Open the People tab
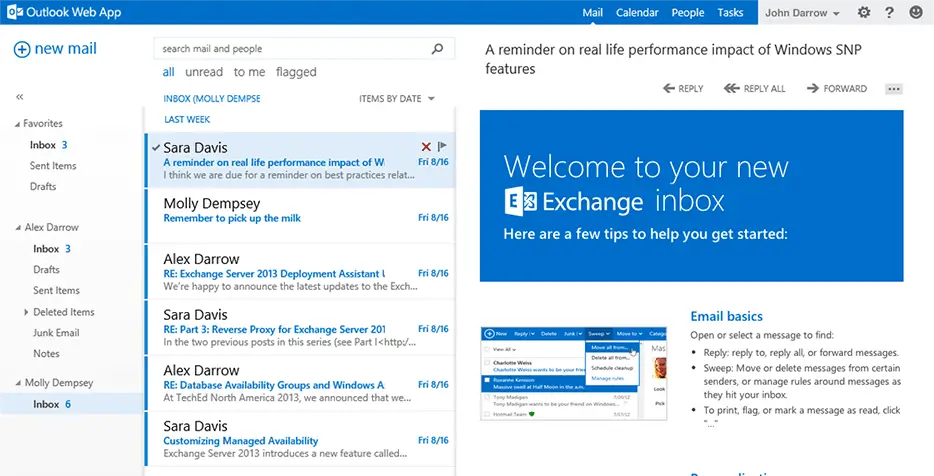Image resolution: width=934 pixels, height=476 pixels. pos(687,13)
